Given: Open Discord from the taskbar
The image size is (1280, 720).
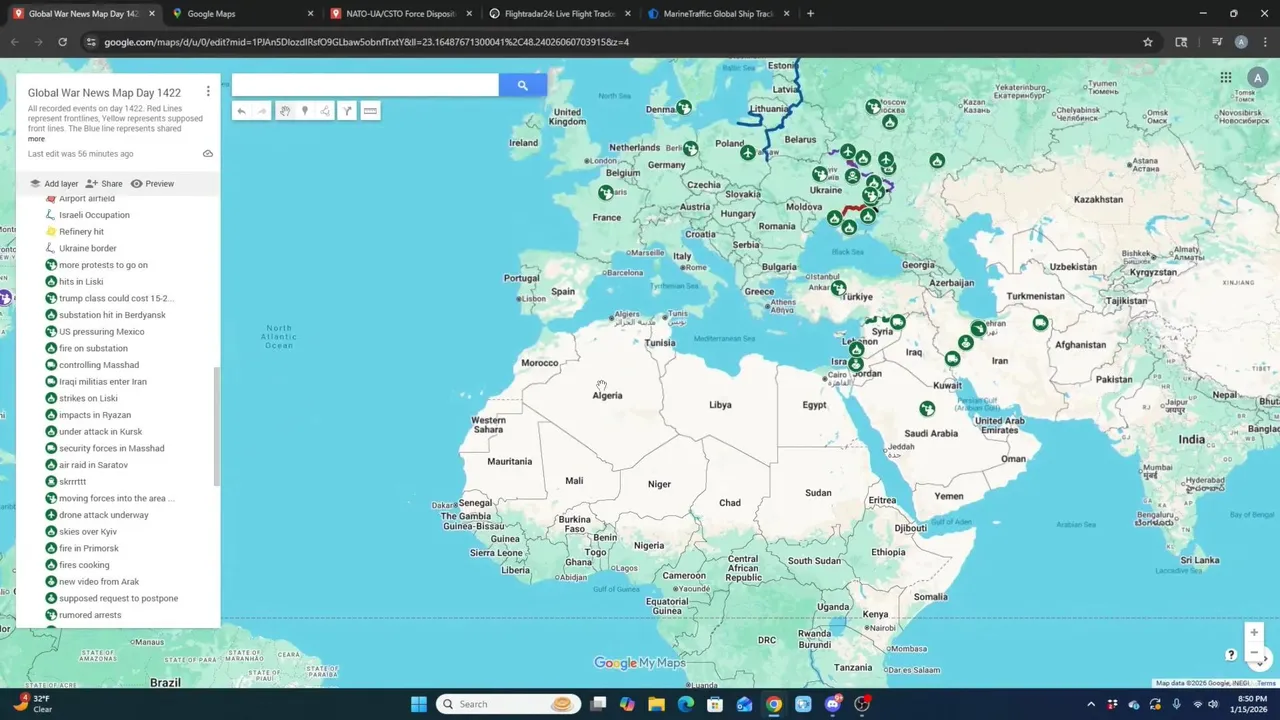Looking at the screenshot, I should (832, 704).
